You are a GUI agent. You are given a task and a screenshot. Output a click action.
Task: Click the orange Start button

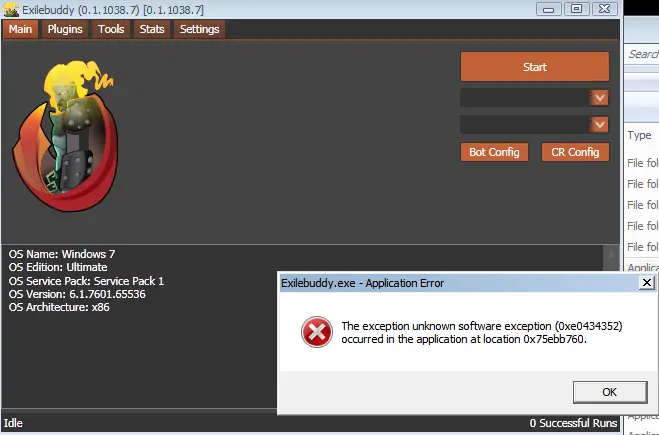535,67
